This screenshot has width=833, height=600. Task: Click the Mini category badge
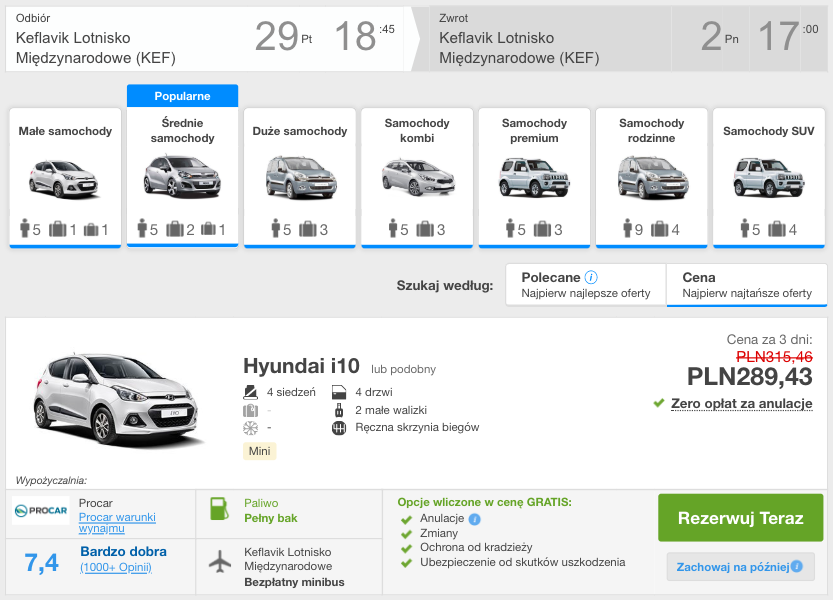coord(259,451)
